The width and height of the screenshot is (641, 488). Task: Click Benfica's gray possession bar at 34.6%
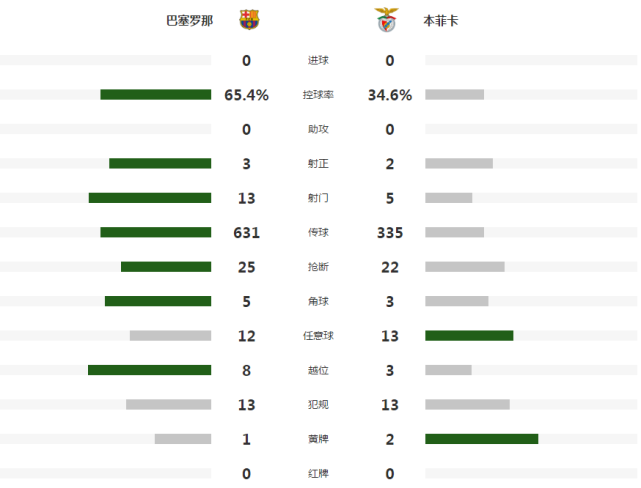click(455, 94)
